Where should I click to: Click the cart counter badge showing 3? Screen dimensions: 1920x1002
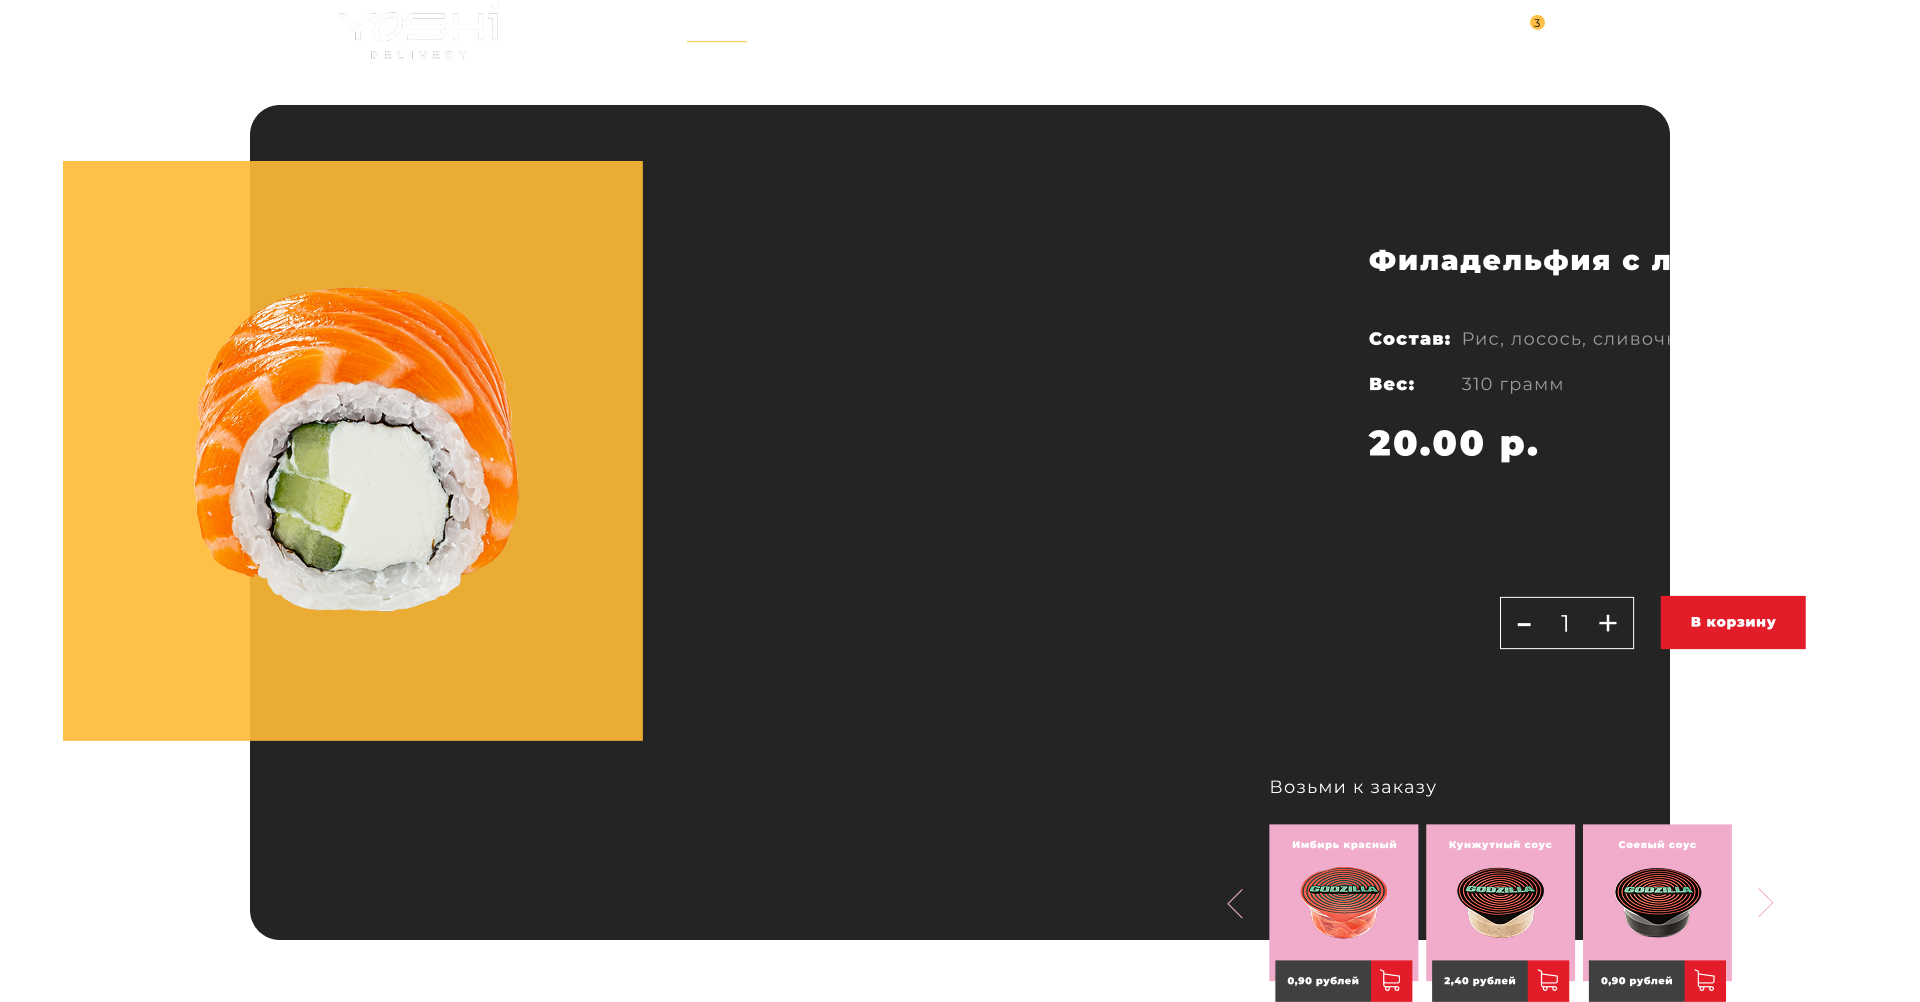tap(1537, 22)
